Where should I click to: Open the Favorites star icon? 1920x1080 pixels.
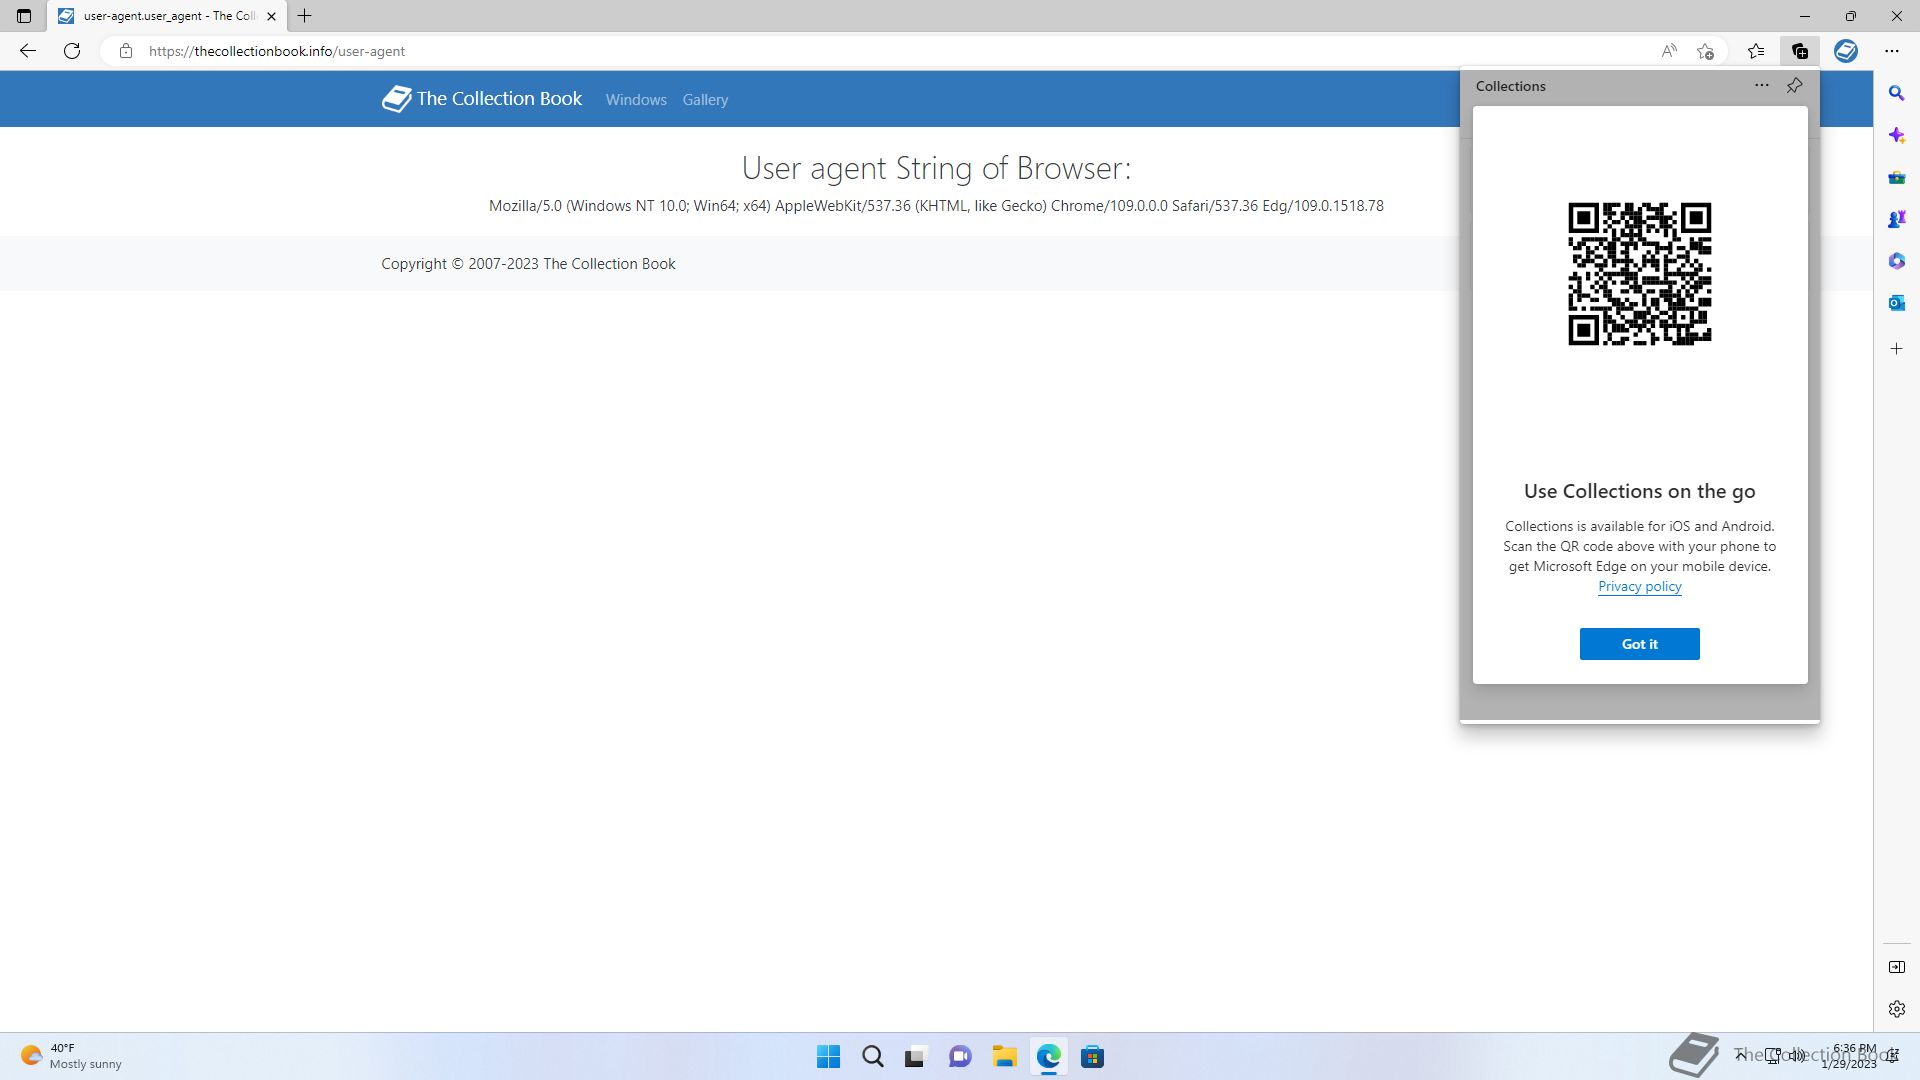(1756, 51)
